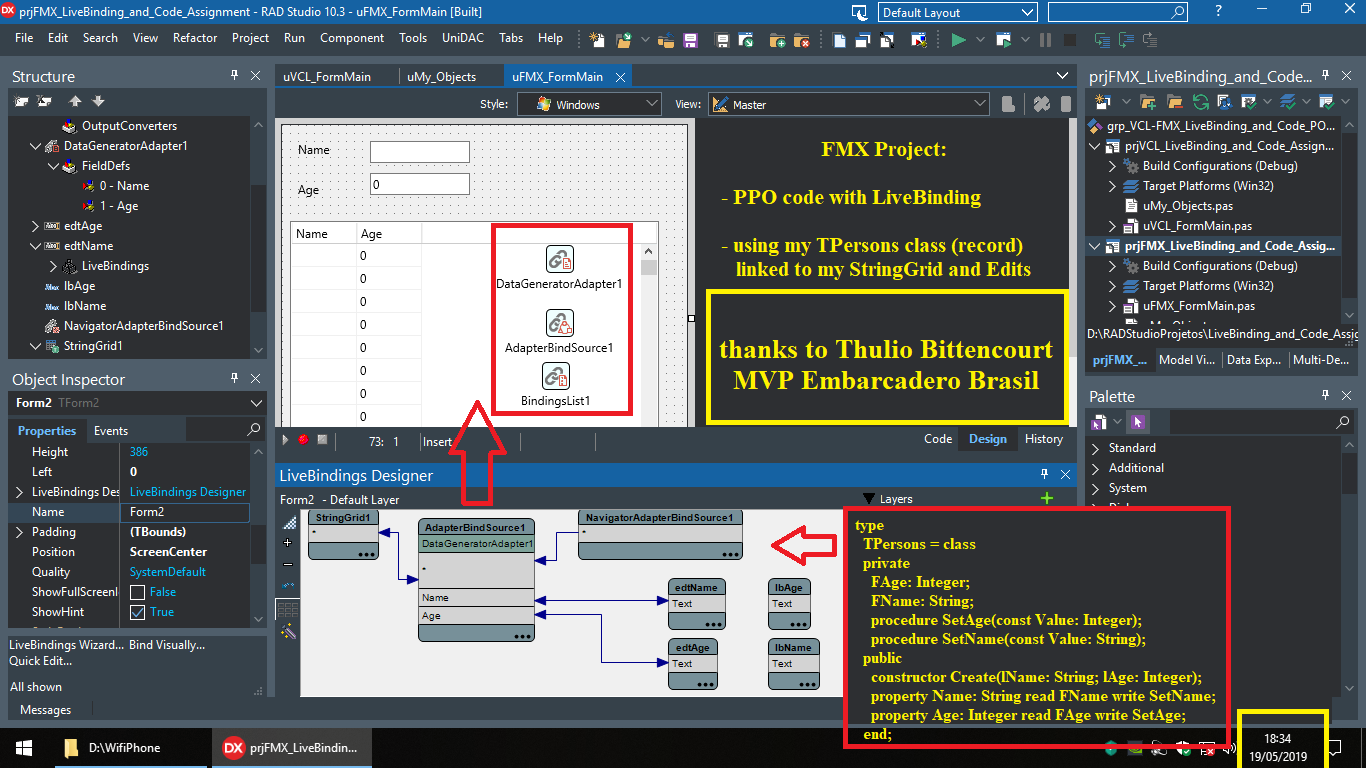This screenshot has height=768, width=1366.
Task: Click the purple Save toolbar icon
Action: pos(690,40)
